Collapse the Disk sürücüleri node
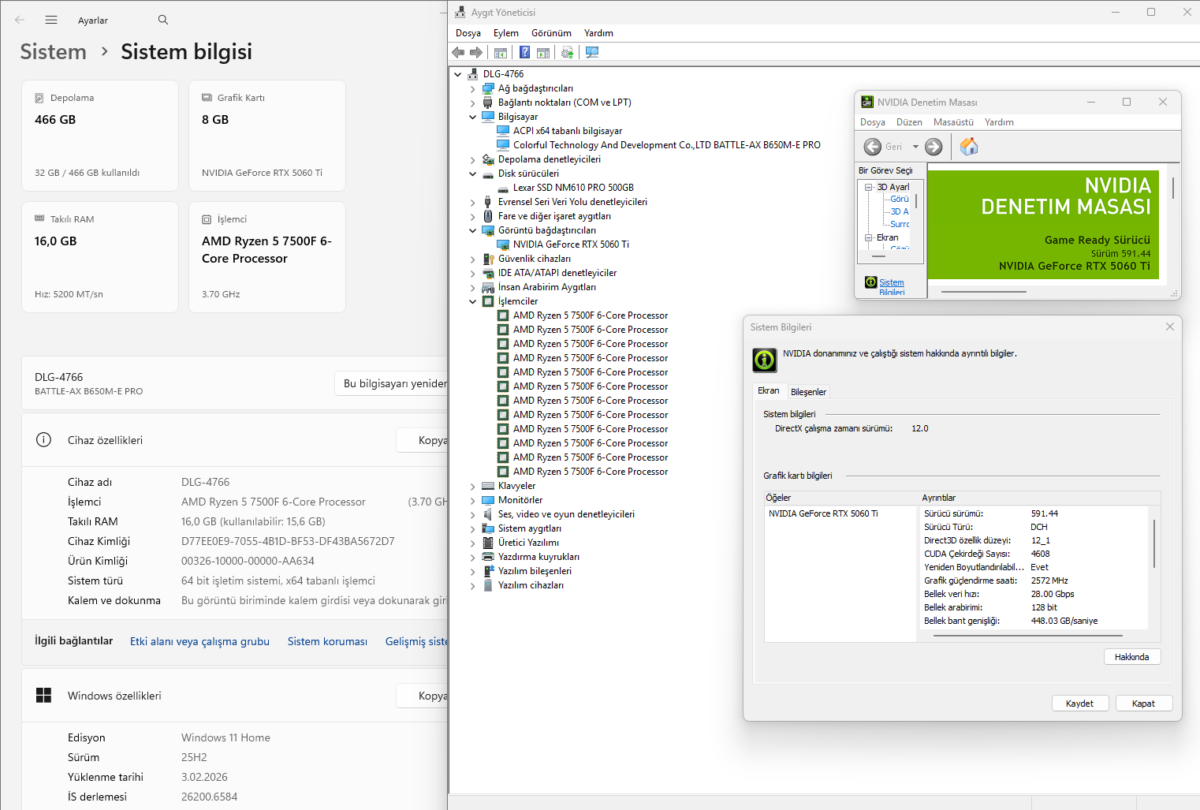This screenshot has width=1200, height=810. [473, 173]
